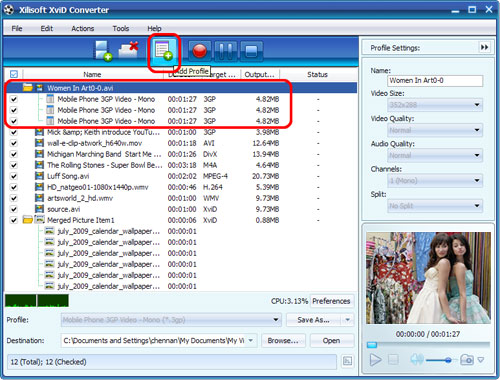The width and height of the screenshot is (500, 380).
Task: Collapse Profile Settings panel with double-arrow icon
Action: [484, 47]
